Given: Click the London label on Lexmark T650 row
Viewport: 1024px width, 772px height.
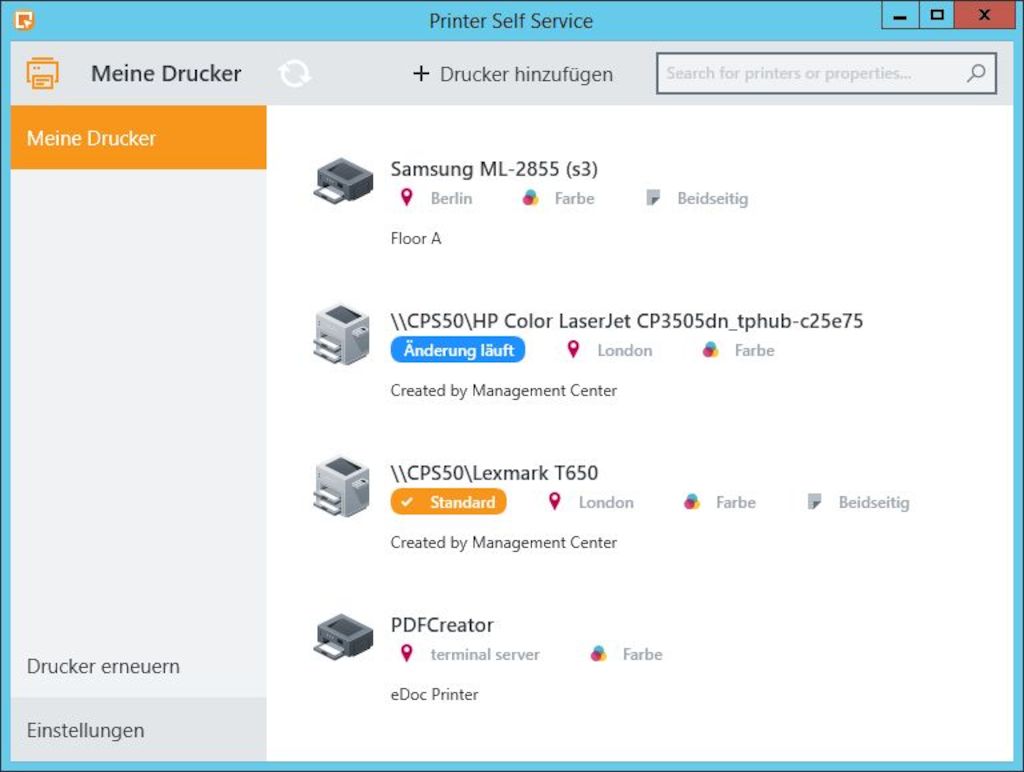Looking at the screenshot, I should [x=606, y=503].
